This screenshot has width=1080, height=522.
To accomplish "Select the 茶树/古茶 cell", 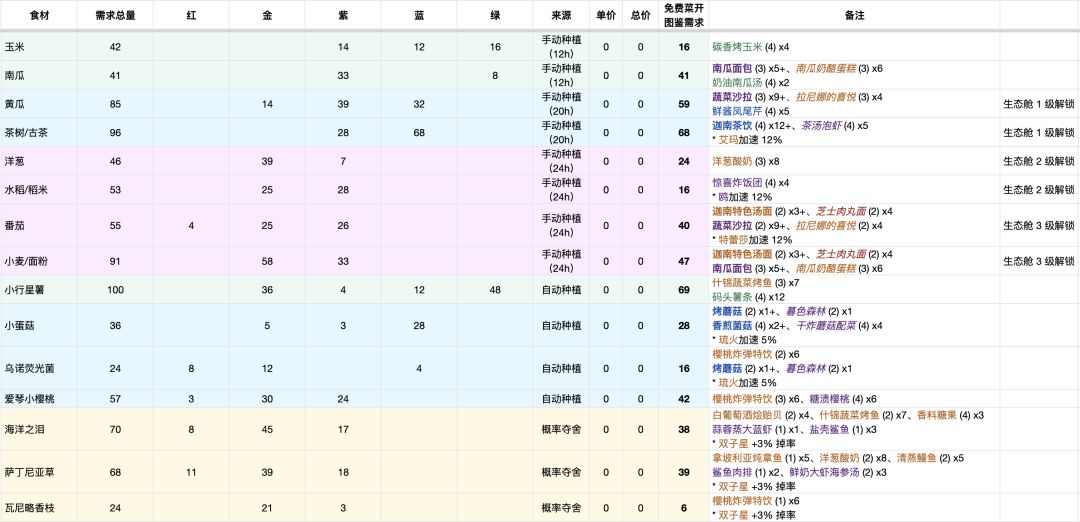I will tap(39, 132).
